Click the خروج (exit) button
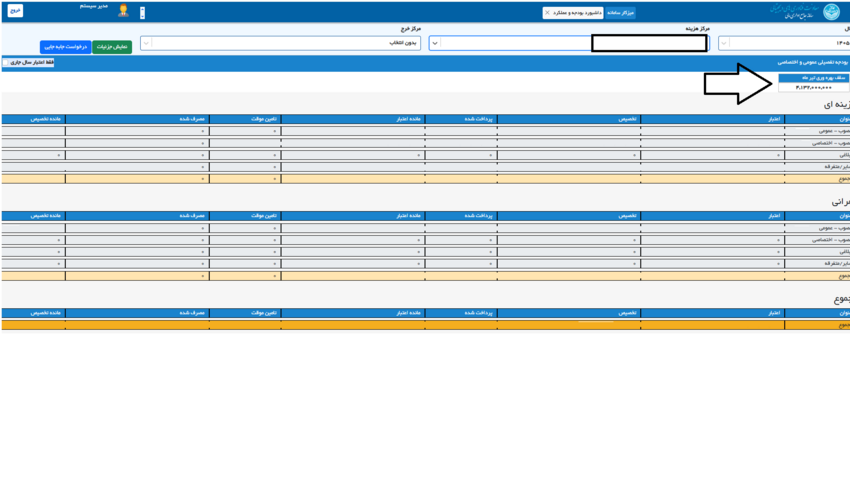850x500 pixels. (15, 10)
